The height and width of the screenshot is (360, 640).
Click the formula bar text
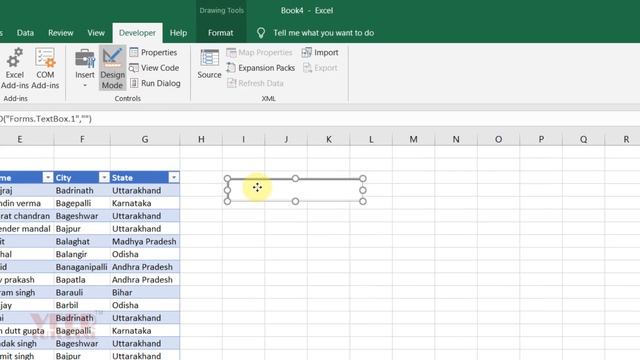46,119
